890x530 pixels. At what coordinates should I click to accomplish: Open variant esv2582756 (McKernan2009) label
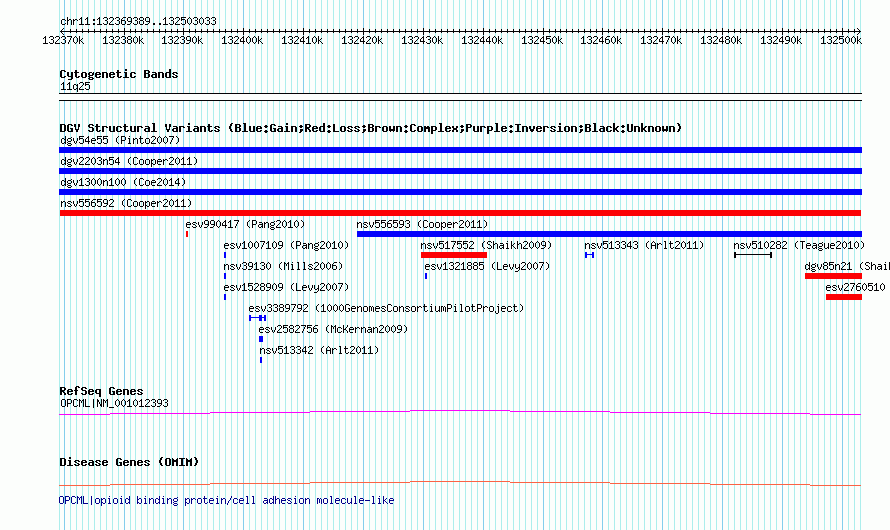(x=333, y=329)
